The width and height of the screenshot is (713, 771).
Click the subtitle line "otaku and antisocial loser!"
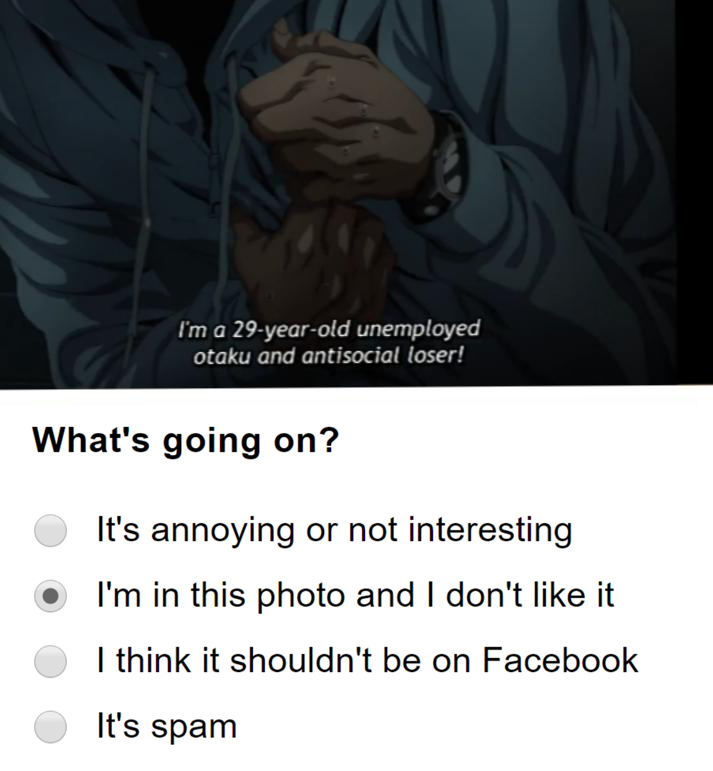(328, 356)
